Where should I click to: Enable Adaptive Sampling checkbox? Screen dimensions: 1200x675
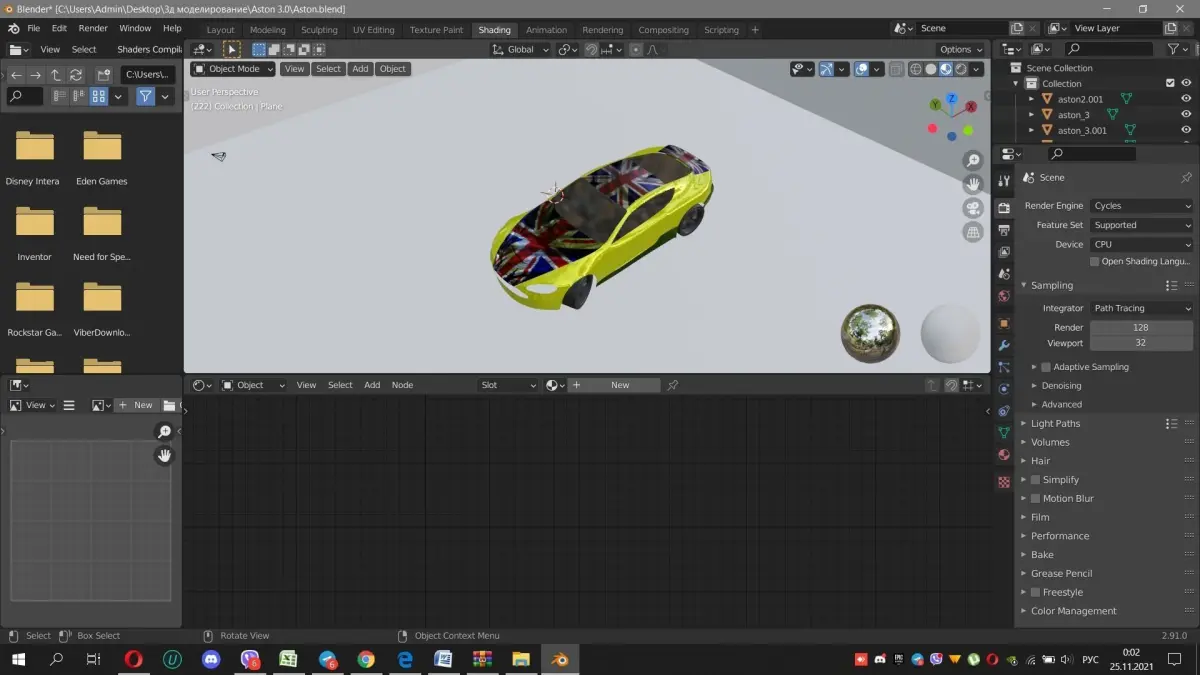pyautogui.click(x=1046, y=367)
